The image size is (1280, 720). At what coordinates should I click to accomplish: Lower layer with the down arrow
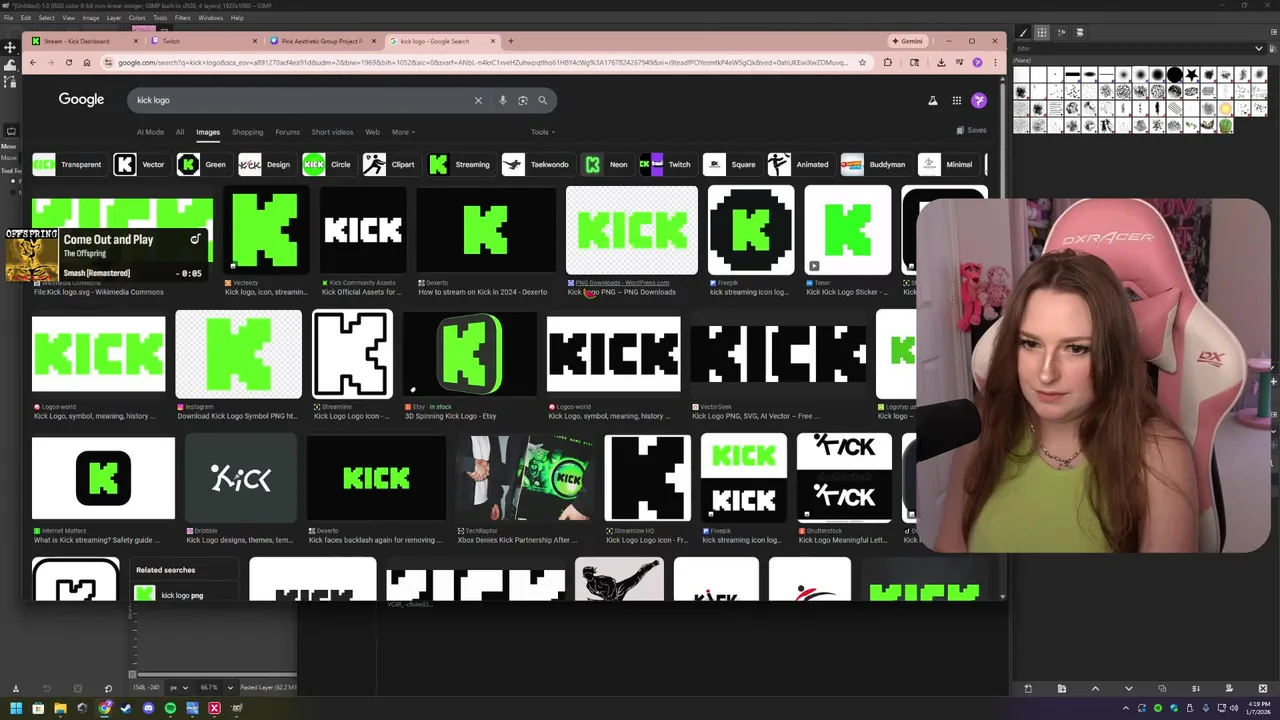(x=1129, y=688)
